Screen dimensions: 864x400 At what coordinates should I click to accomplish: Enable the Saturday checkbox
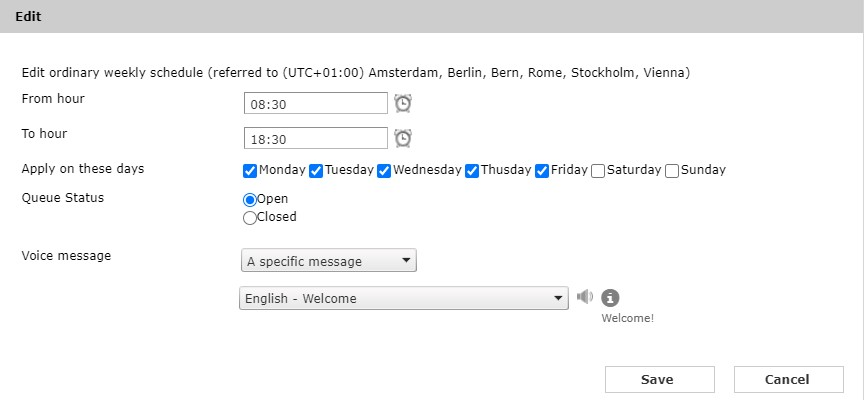coord(598,170)
